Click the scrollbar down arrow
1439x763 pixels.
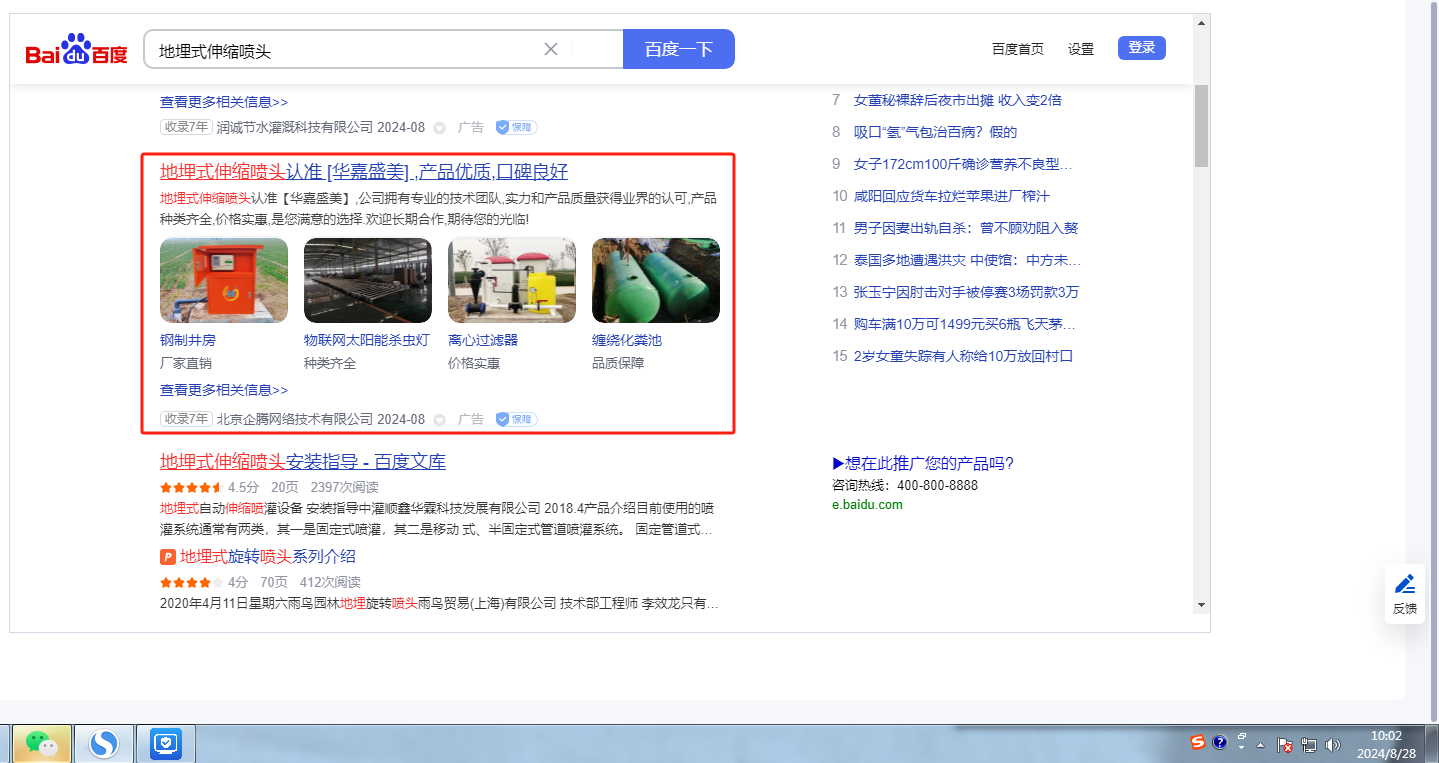1202,605
